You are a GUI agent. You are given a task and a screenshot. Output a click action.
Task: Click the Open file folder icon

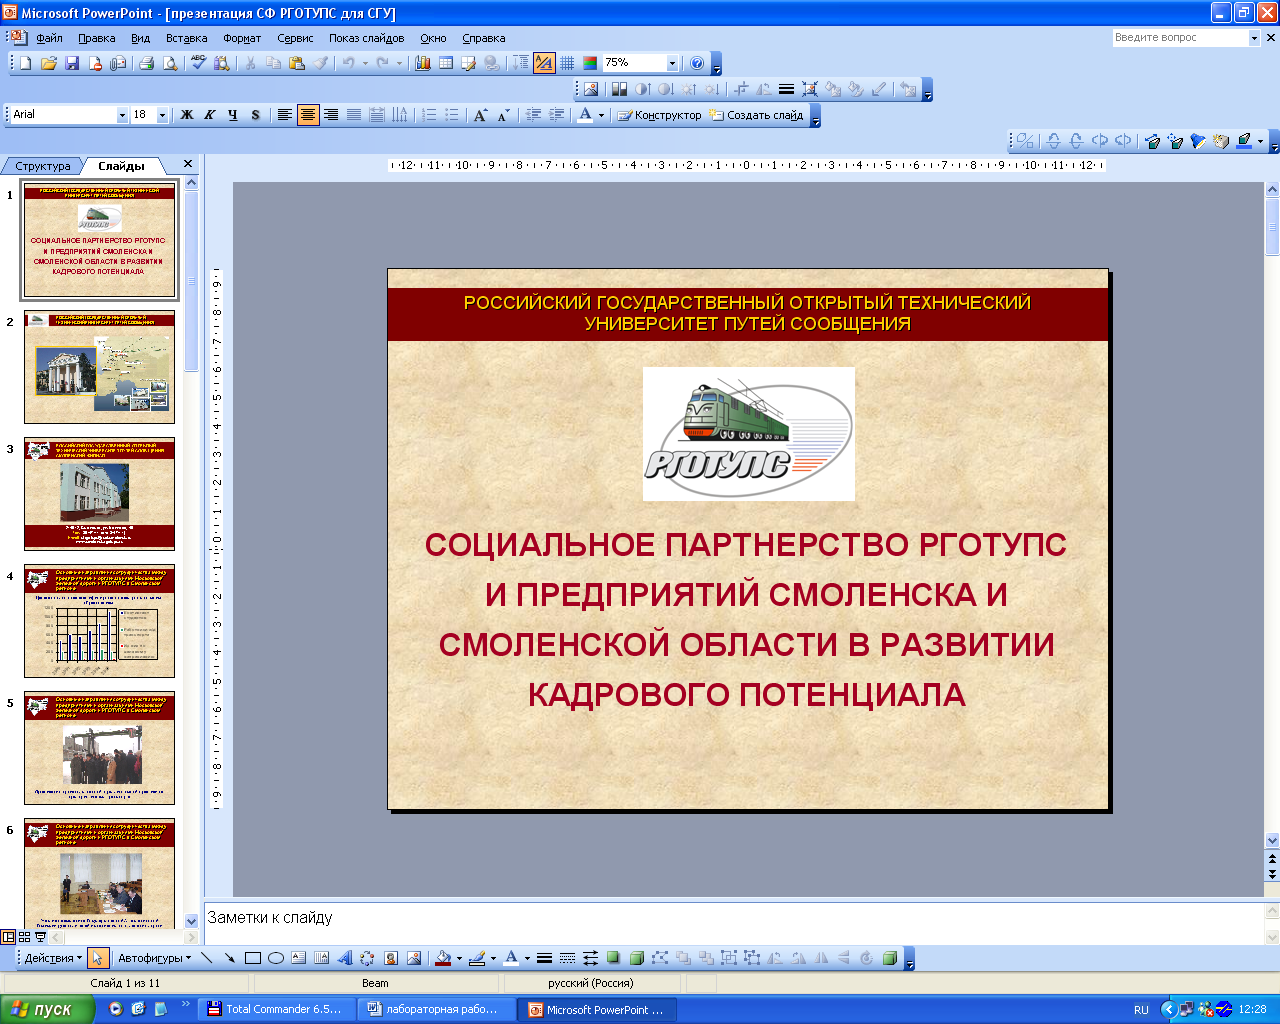pyautogui.click(x=49, y=63)
